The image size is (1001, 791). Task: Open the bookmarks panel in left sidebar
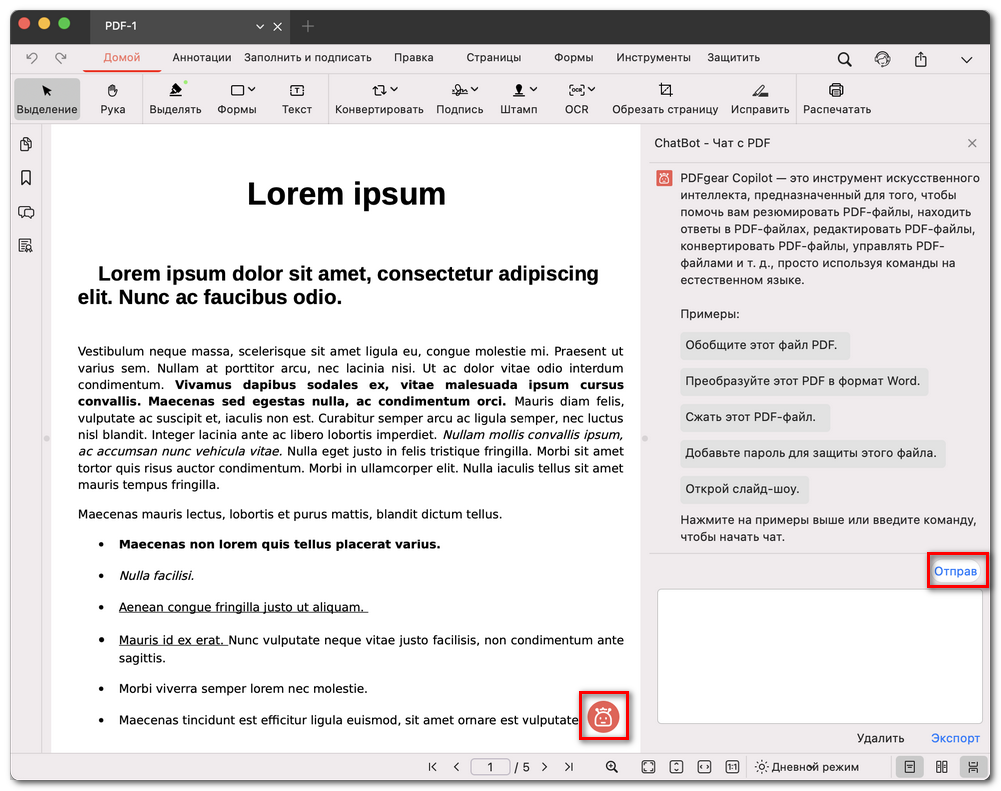pos(26,178)
